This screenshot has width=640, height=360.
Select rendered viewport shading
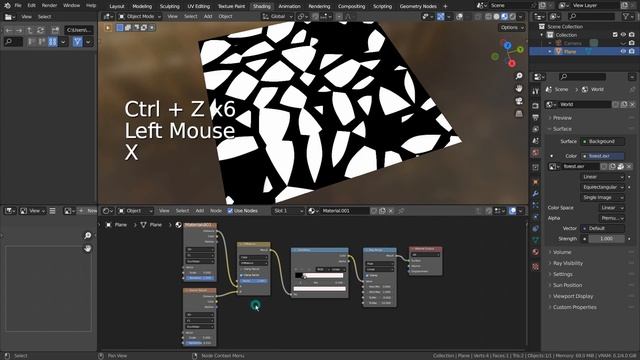[513, 16]
